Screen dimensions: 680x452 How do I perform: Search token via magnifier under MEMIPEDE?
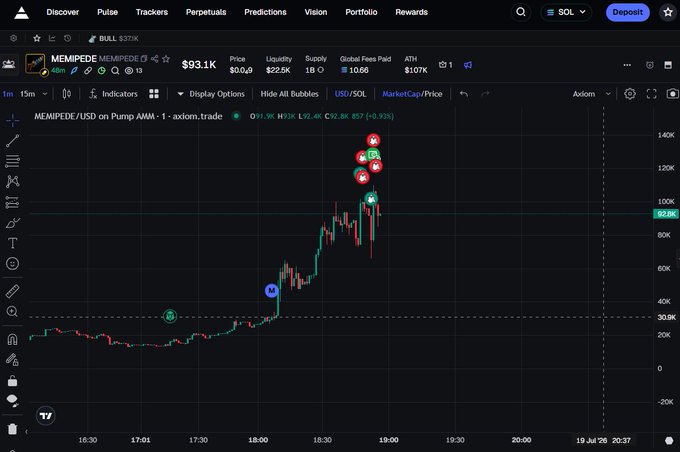115,70
